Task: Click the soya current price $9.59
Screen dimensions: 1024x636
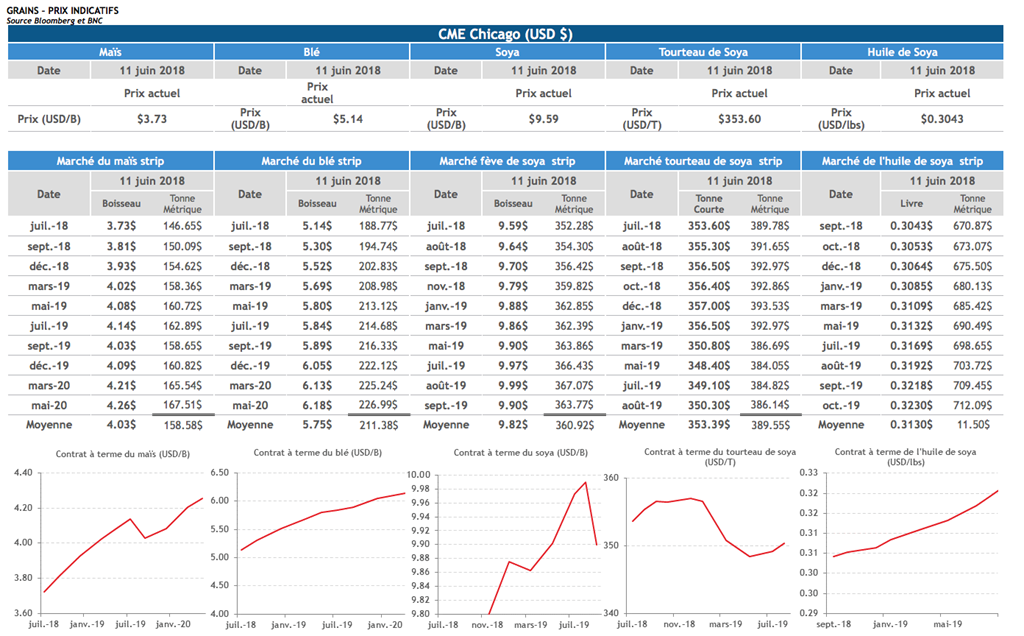Action: (x=543, y=119)
